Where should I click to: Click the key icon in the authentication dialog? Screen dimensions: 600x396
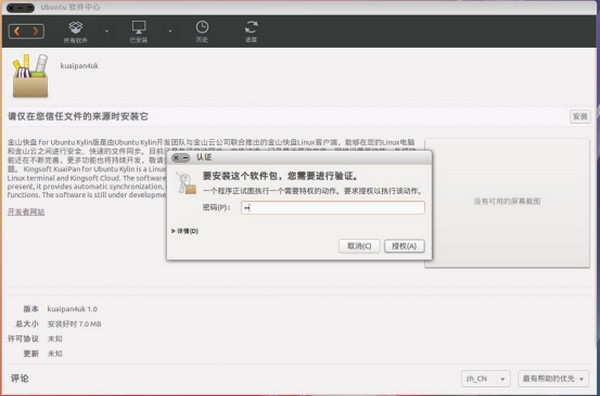[x=186, y=183]
